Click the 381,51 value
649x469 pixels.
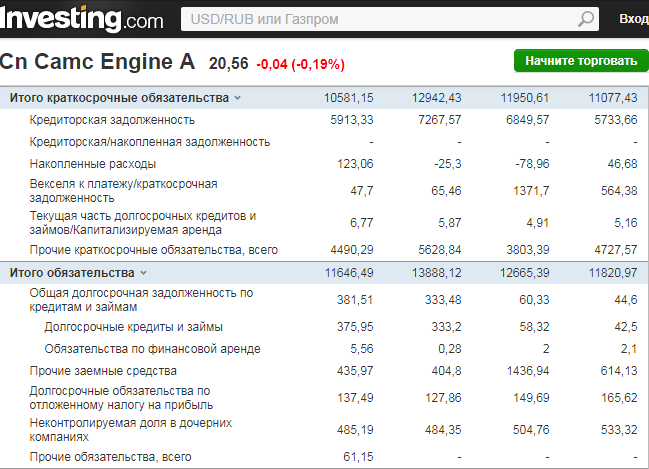[355, 300]
